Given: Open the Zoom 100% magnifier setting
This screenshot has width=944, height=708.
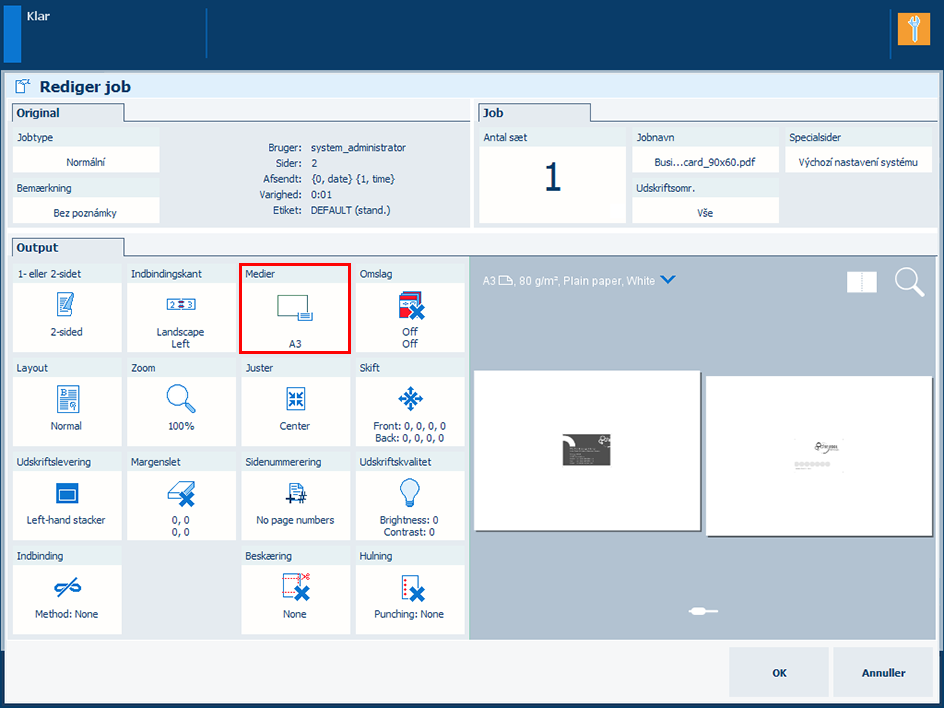Looking at the screenshot, I should [180, 400].
